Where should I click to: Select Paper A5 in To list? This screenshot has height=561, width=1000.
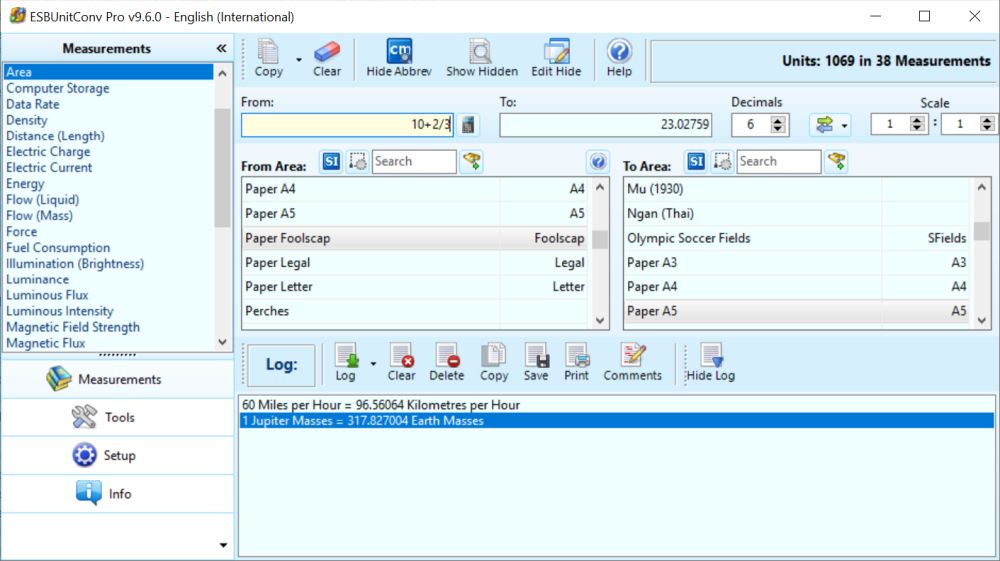pos(797,311)
